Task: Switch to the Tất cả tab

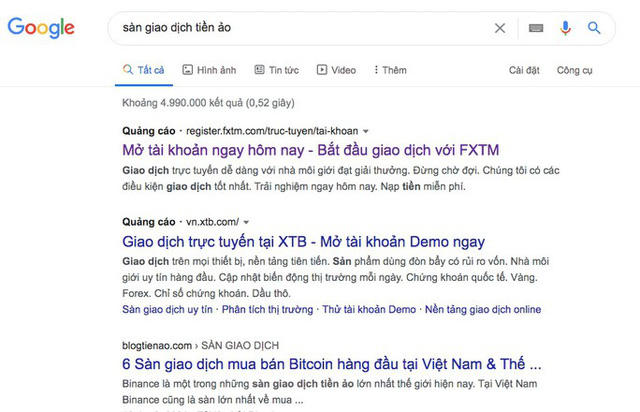Action: (x=144, y=70)
